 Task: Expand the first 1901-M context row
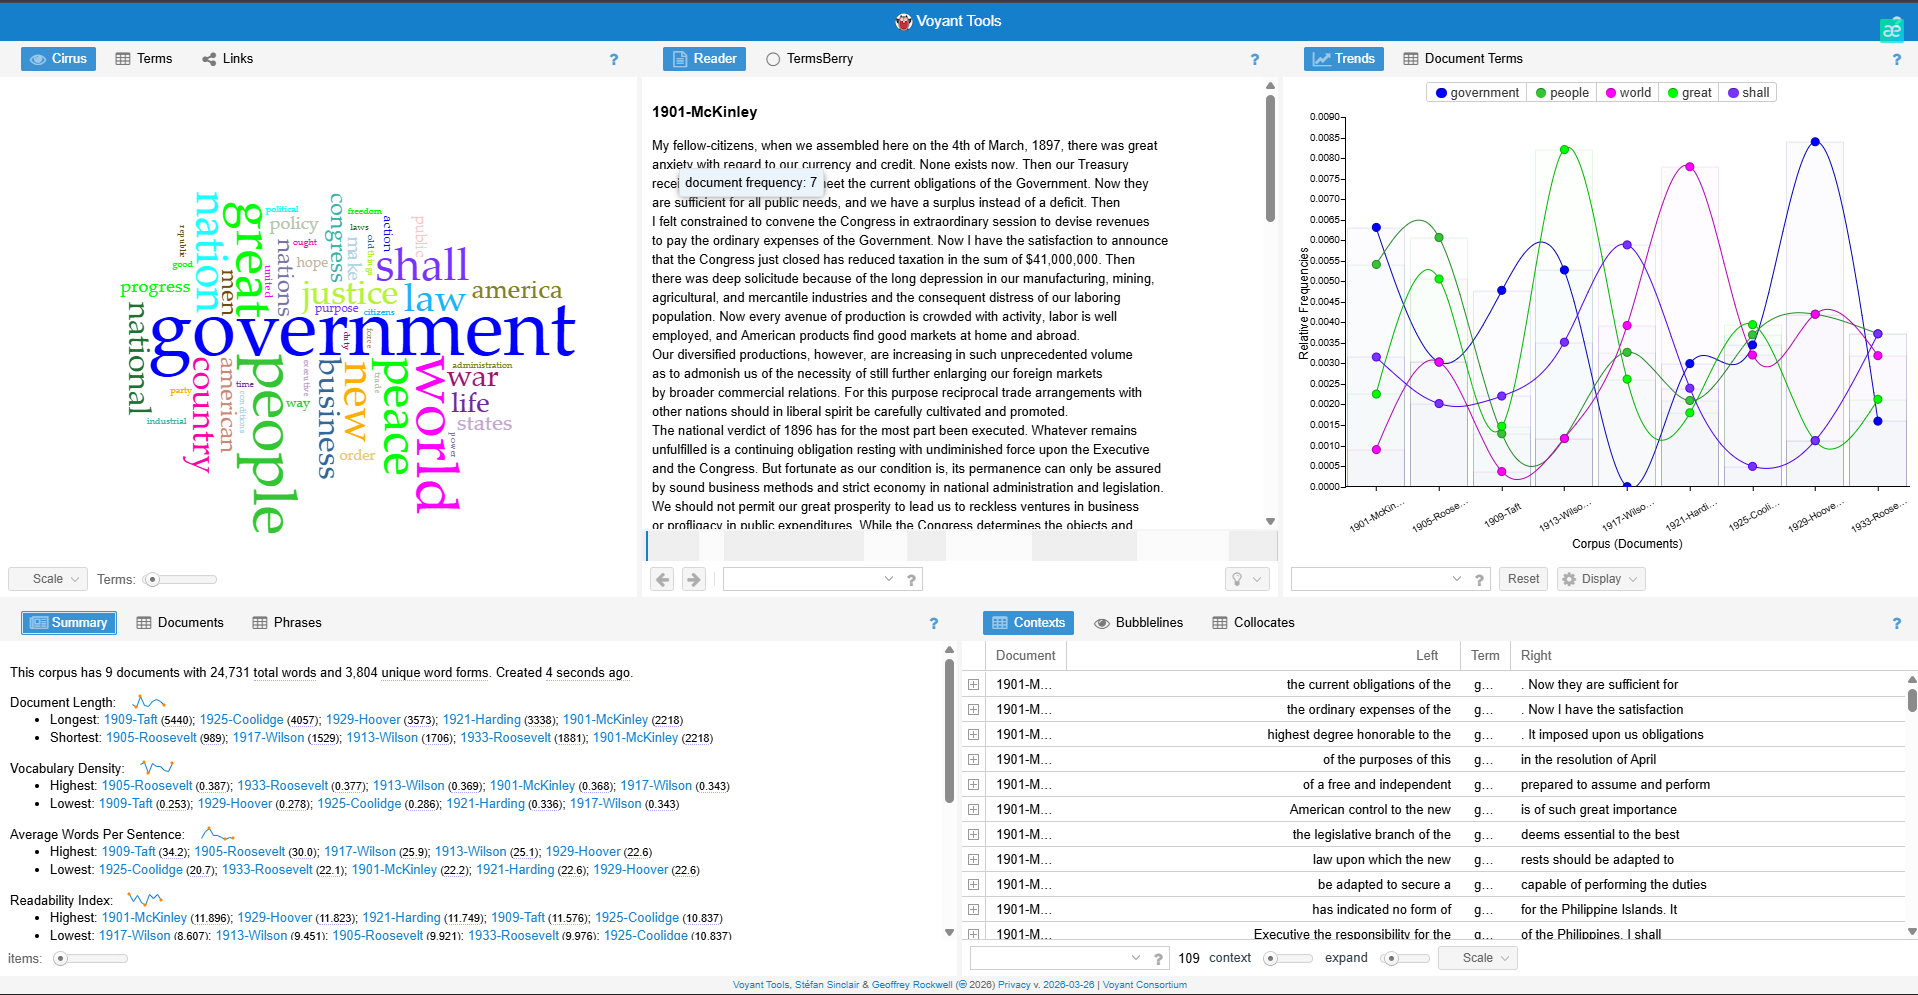(973, 685)
